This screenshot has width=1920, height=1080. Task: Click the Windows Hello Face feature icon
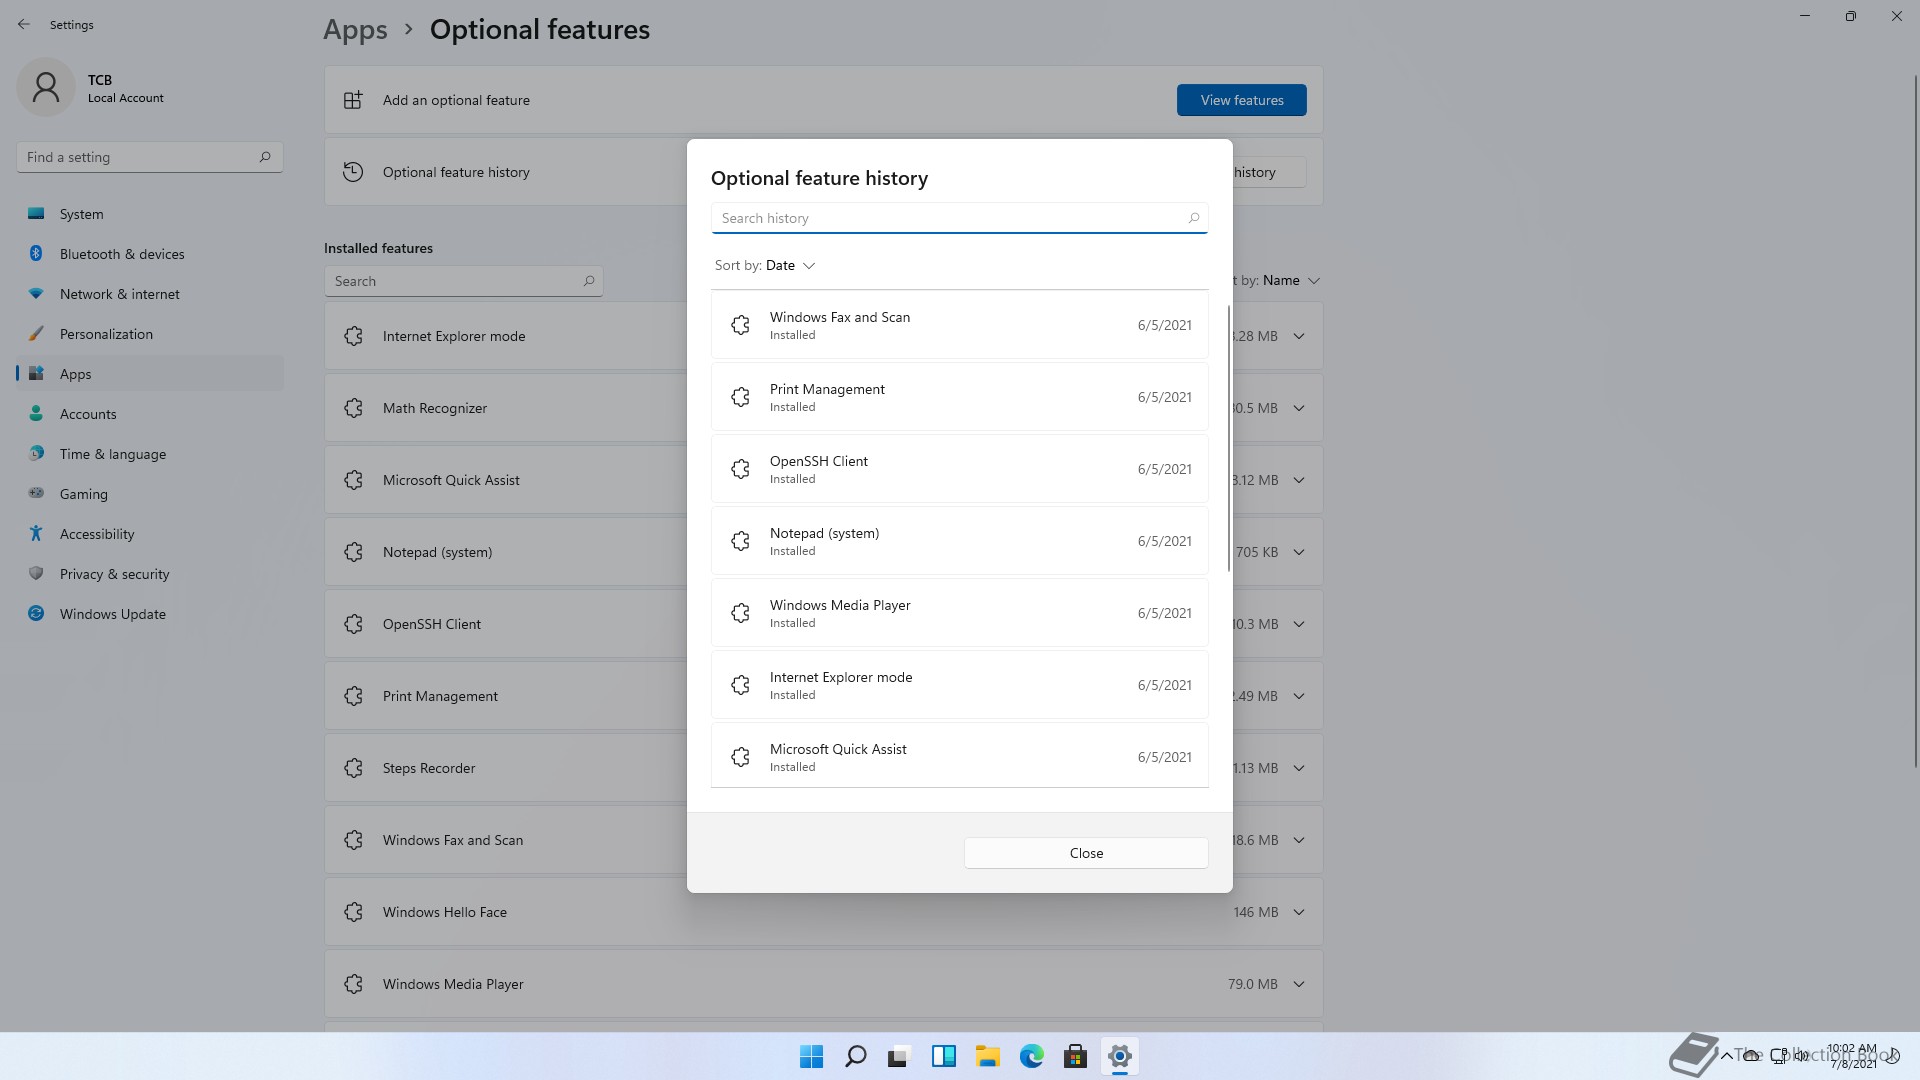pyautogui.click(x=353, y=912)
